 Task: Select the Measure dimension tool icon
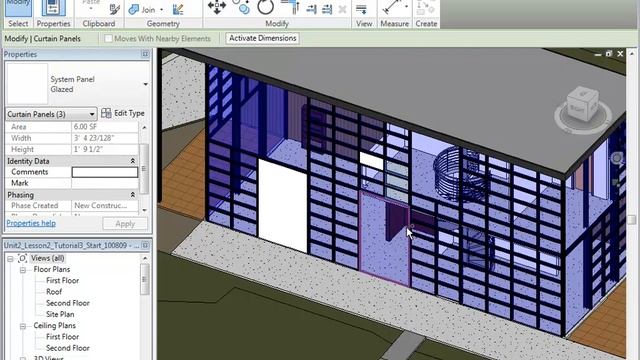tap(392, 7)
